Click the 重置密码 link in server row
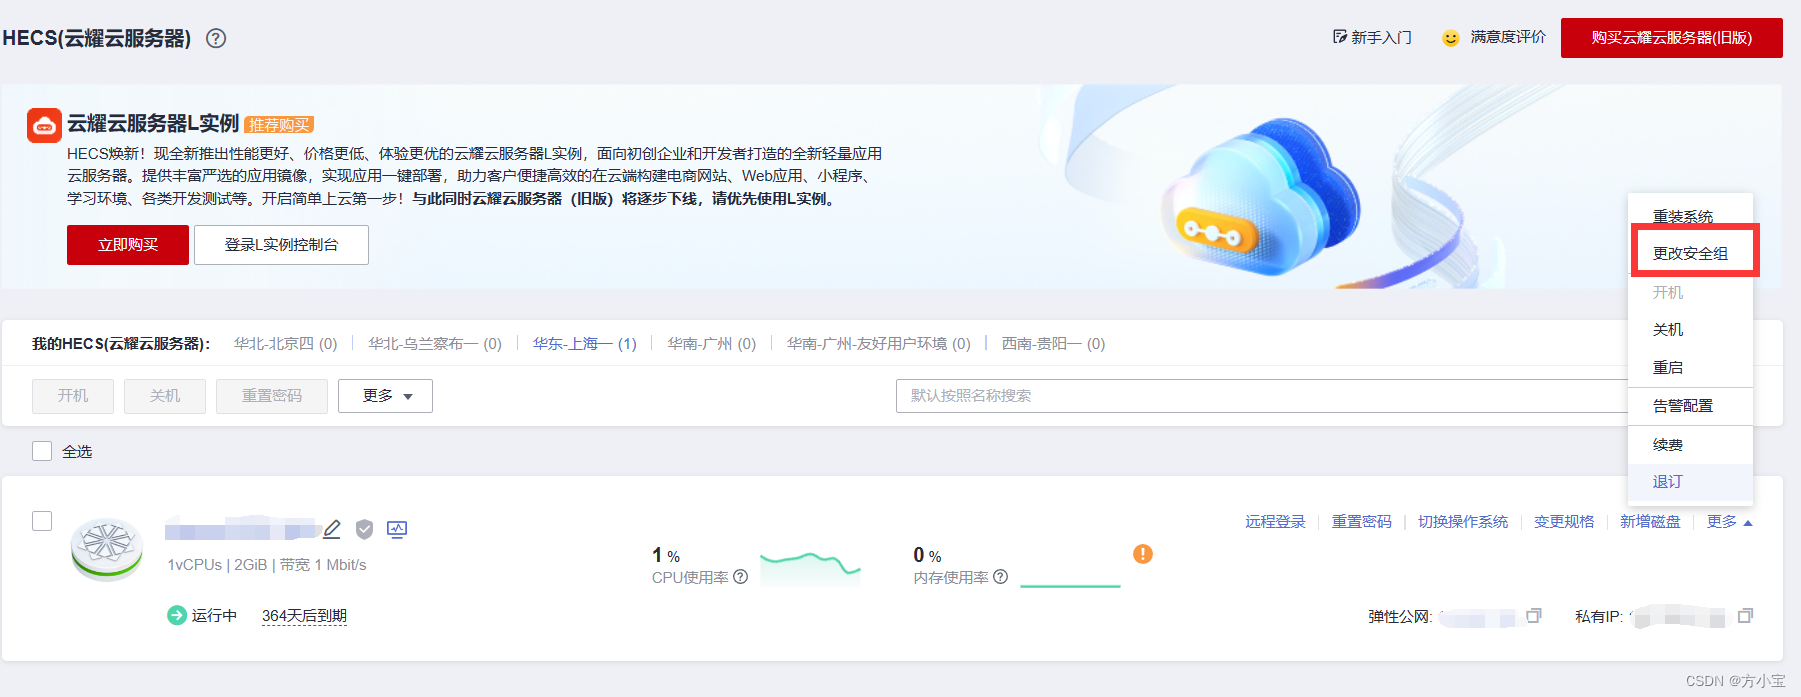This screenshot has height=697, width=1801. click(x=1361, y=522)
